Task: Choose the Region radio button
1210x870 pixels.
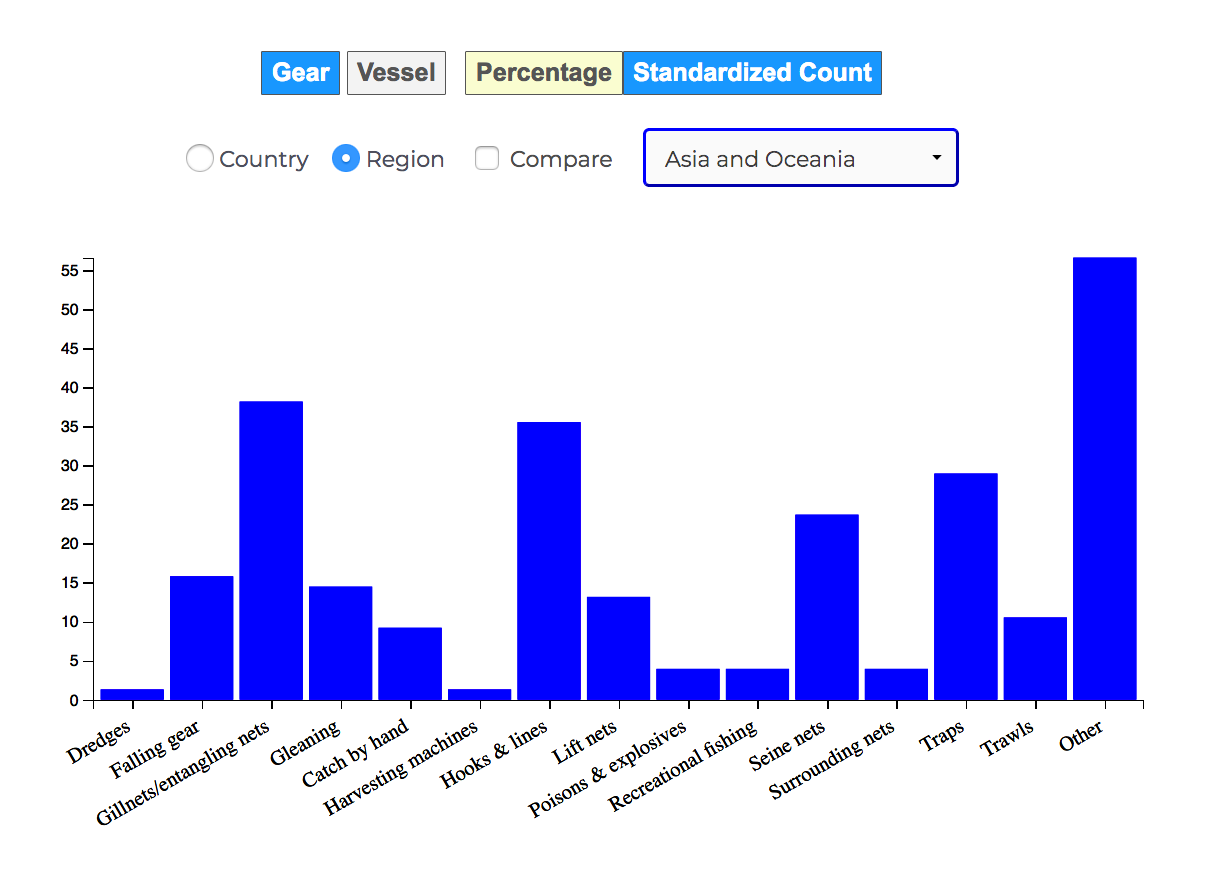Action: pos(346,158)
